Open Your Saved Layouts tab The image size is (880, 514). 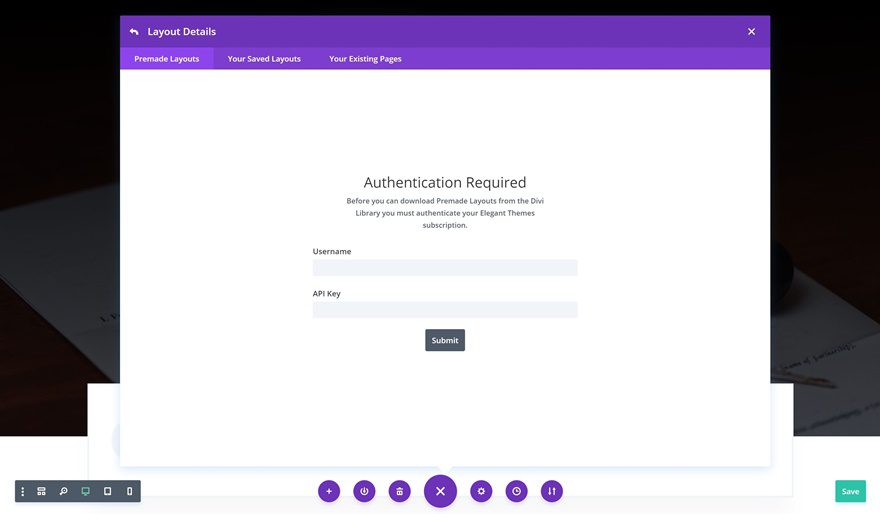264,59
